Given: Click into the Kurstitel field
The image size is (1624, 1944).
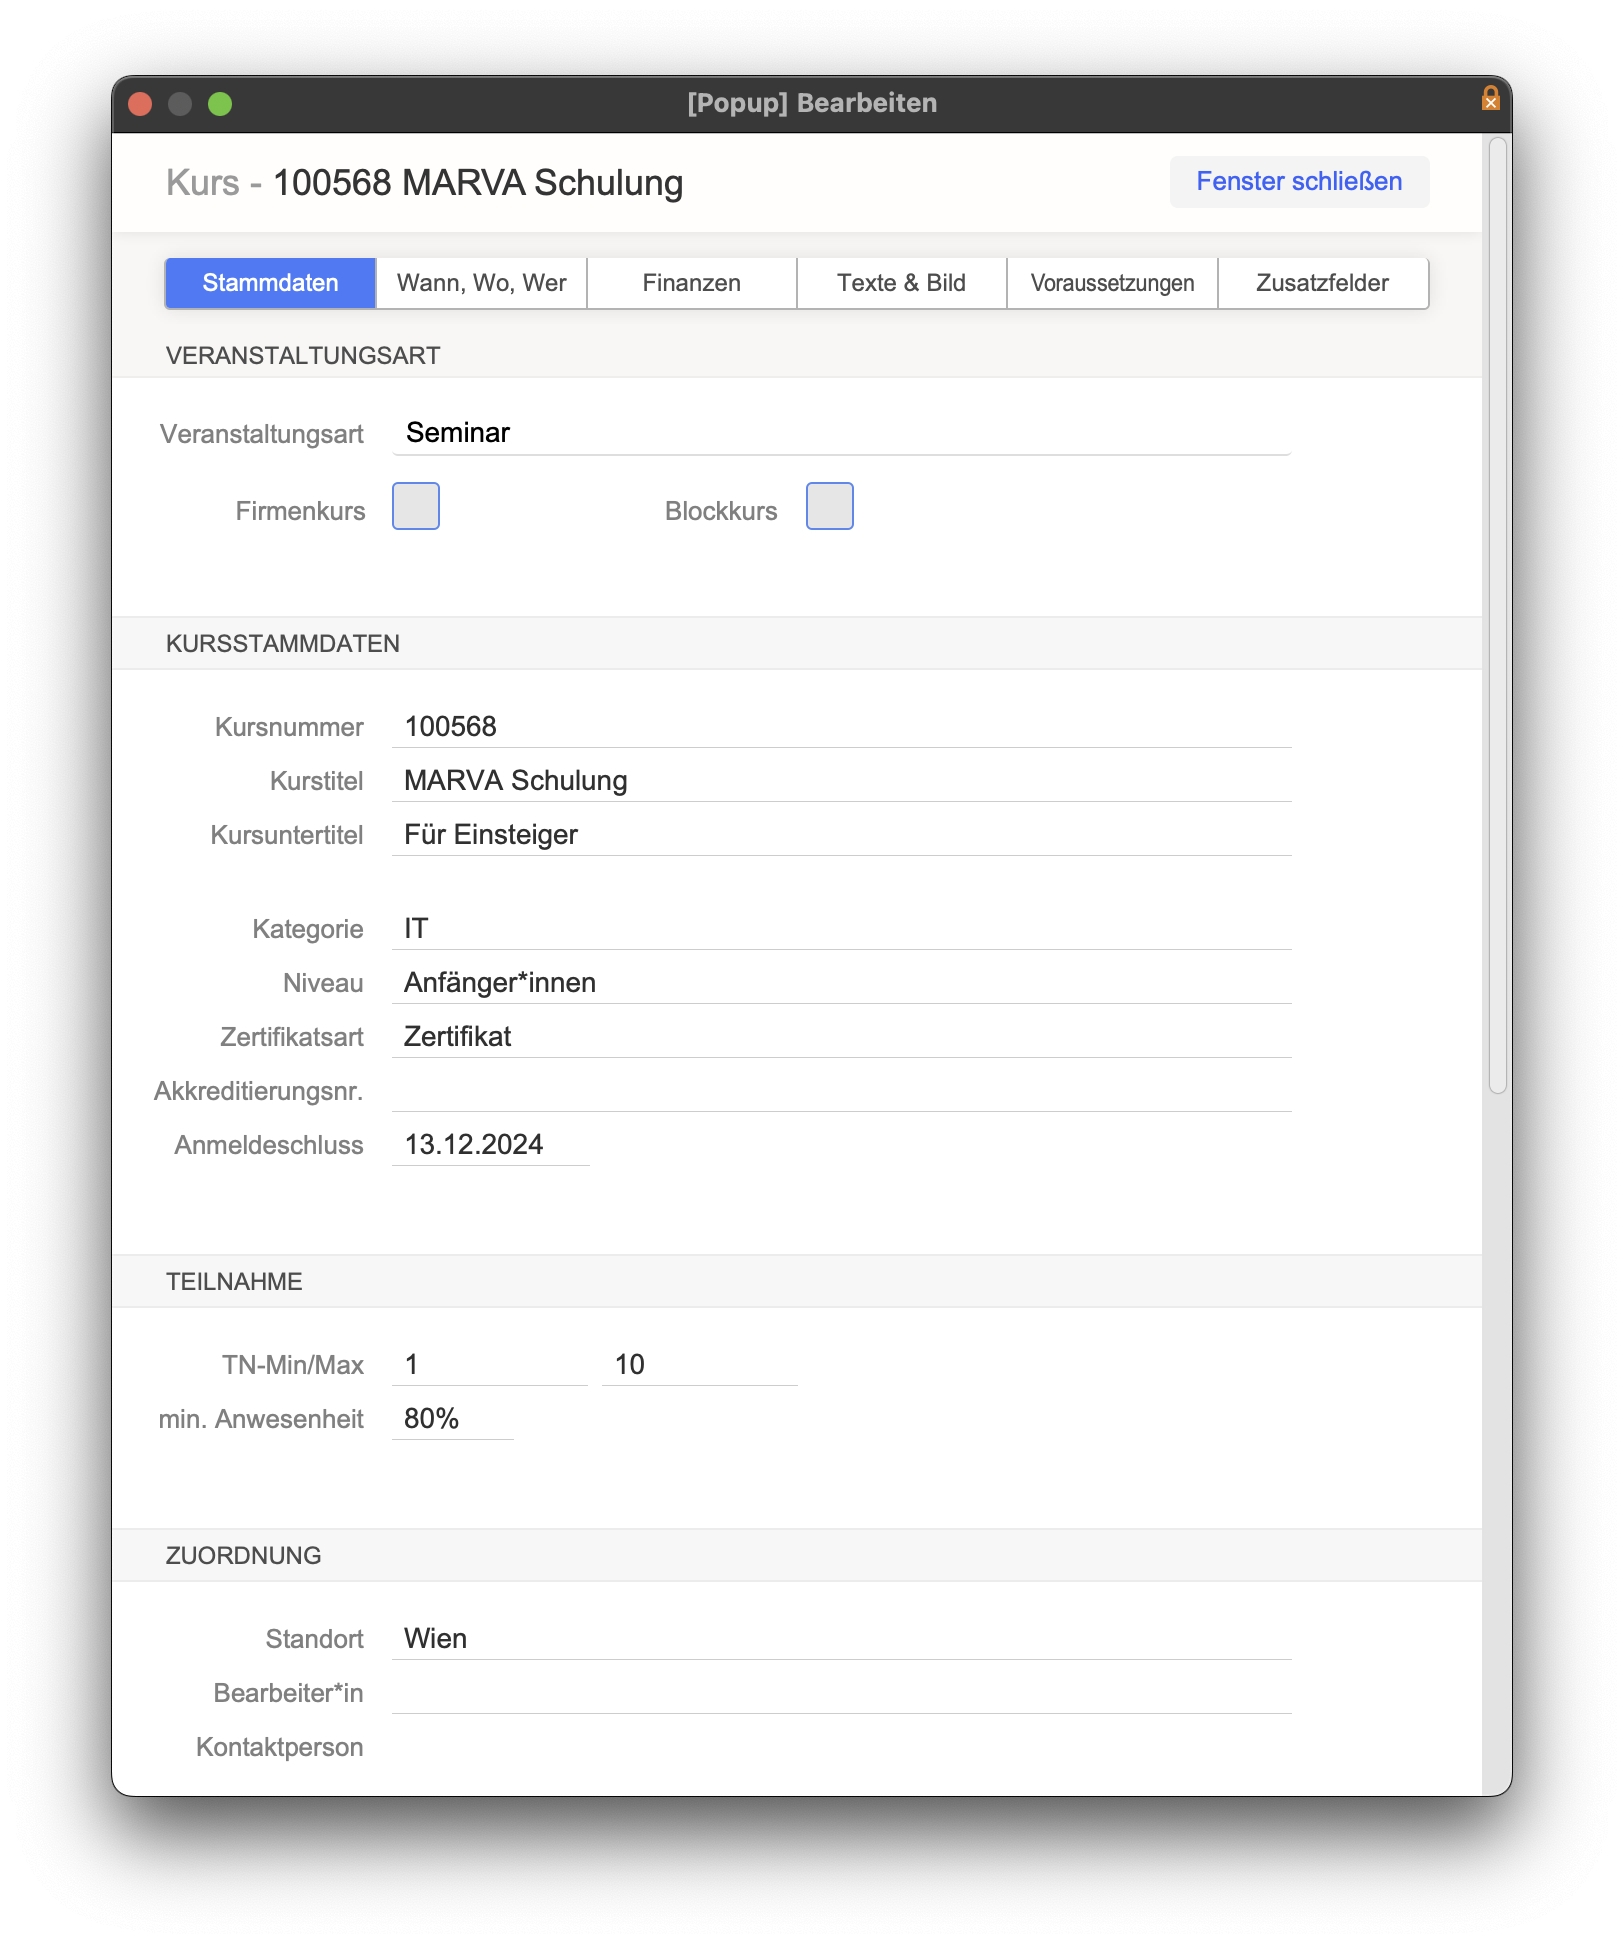Looking at the screenshot, I should click(840, 781).
